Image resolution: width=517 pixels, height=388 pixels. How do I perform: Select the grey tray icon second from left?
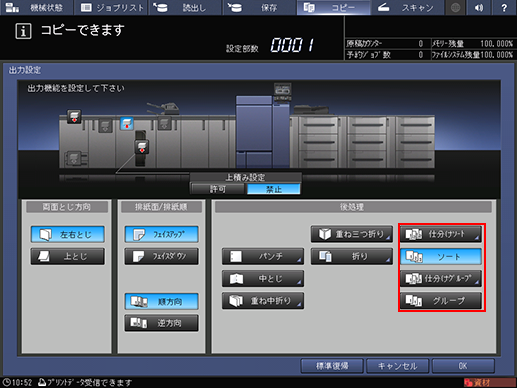click(x=105, y=126)
